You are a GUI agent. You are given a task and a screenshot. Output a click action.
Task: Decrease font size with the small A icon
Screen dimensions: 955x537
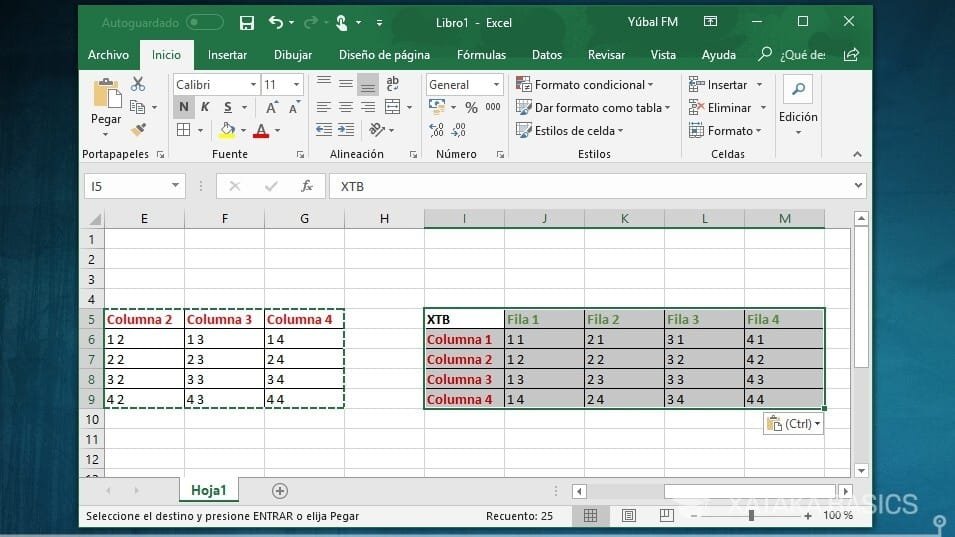(294, 107)
